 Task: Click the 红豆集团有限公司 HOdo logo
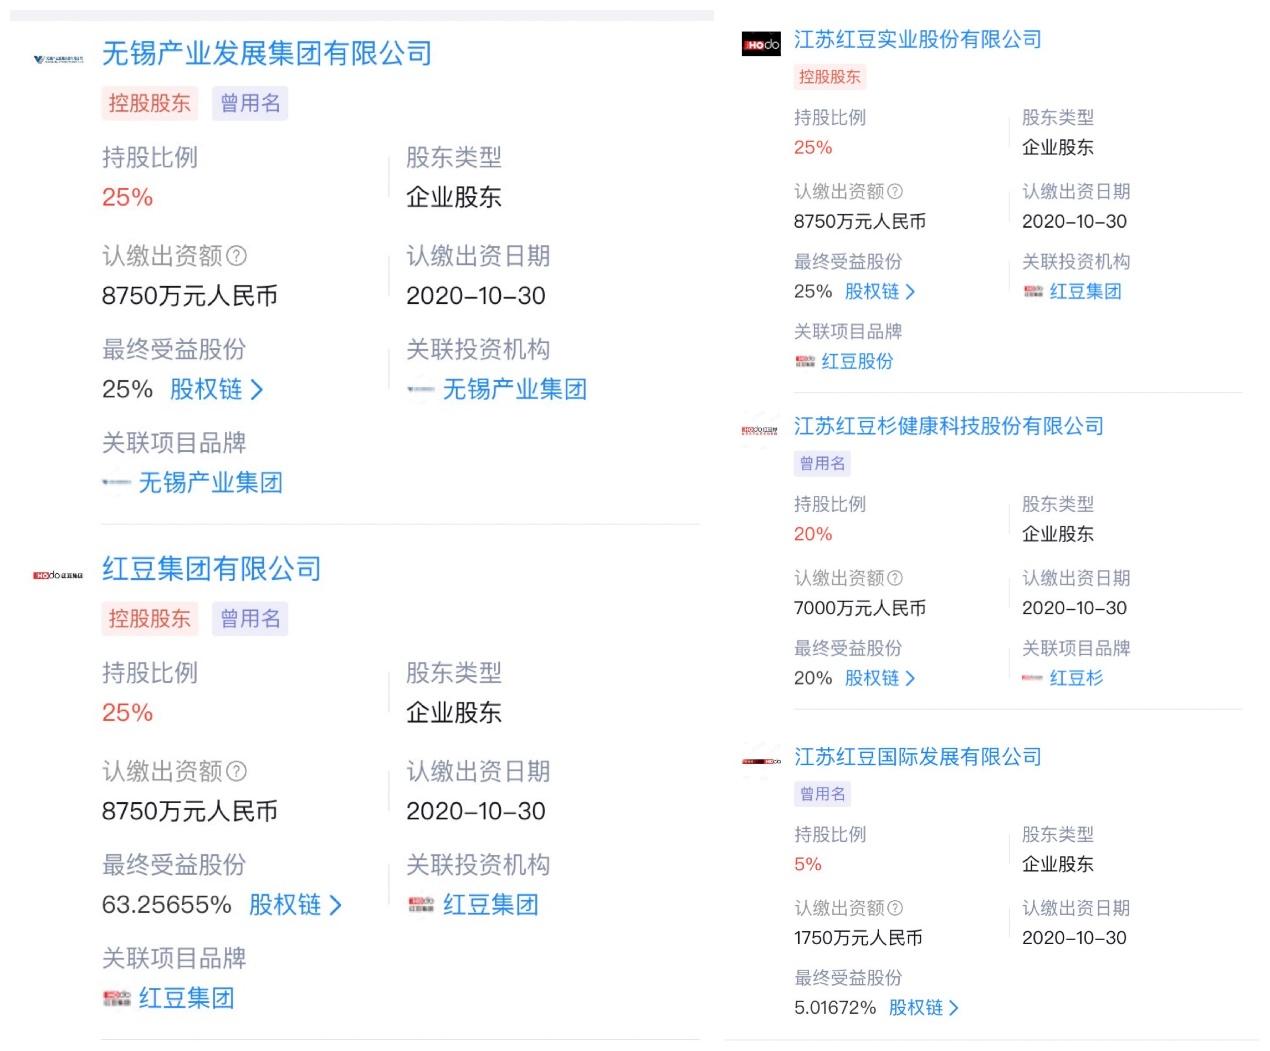pos(58,575)
